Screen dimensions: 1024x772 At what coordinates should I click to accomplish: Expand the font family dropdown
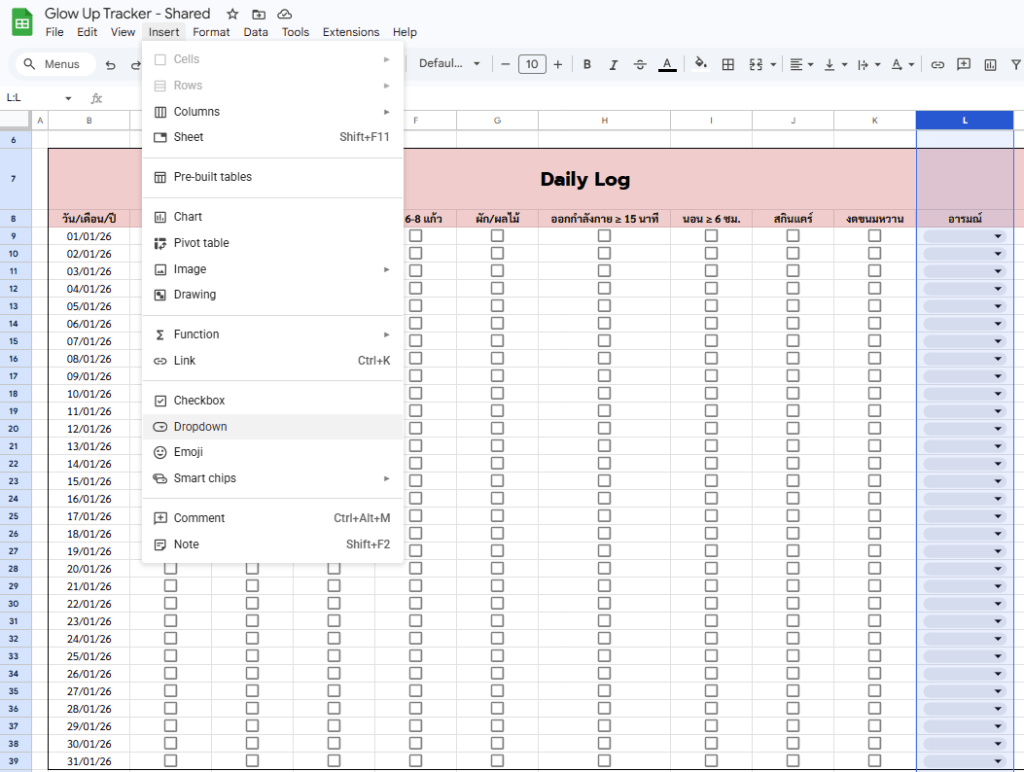coord(449,64)
